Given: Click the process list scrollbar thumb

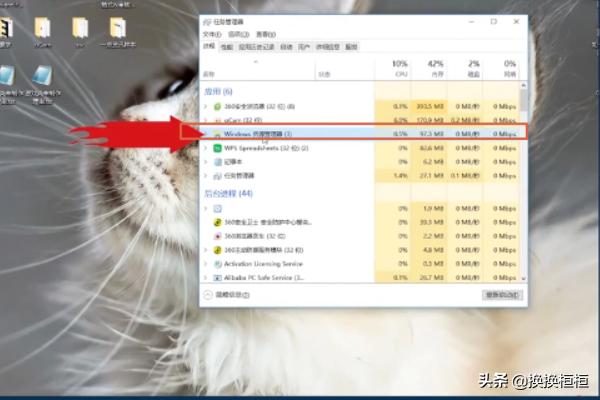Looking at the screenshot, I should [523, 101].
